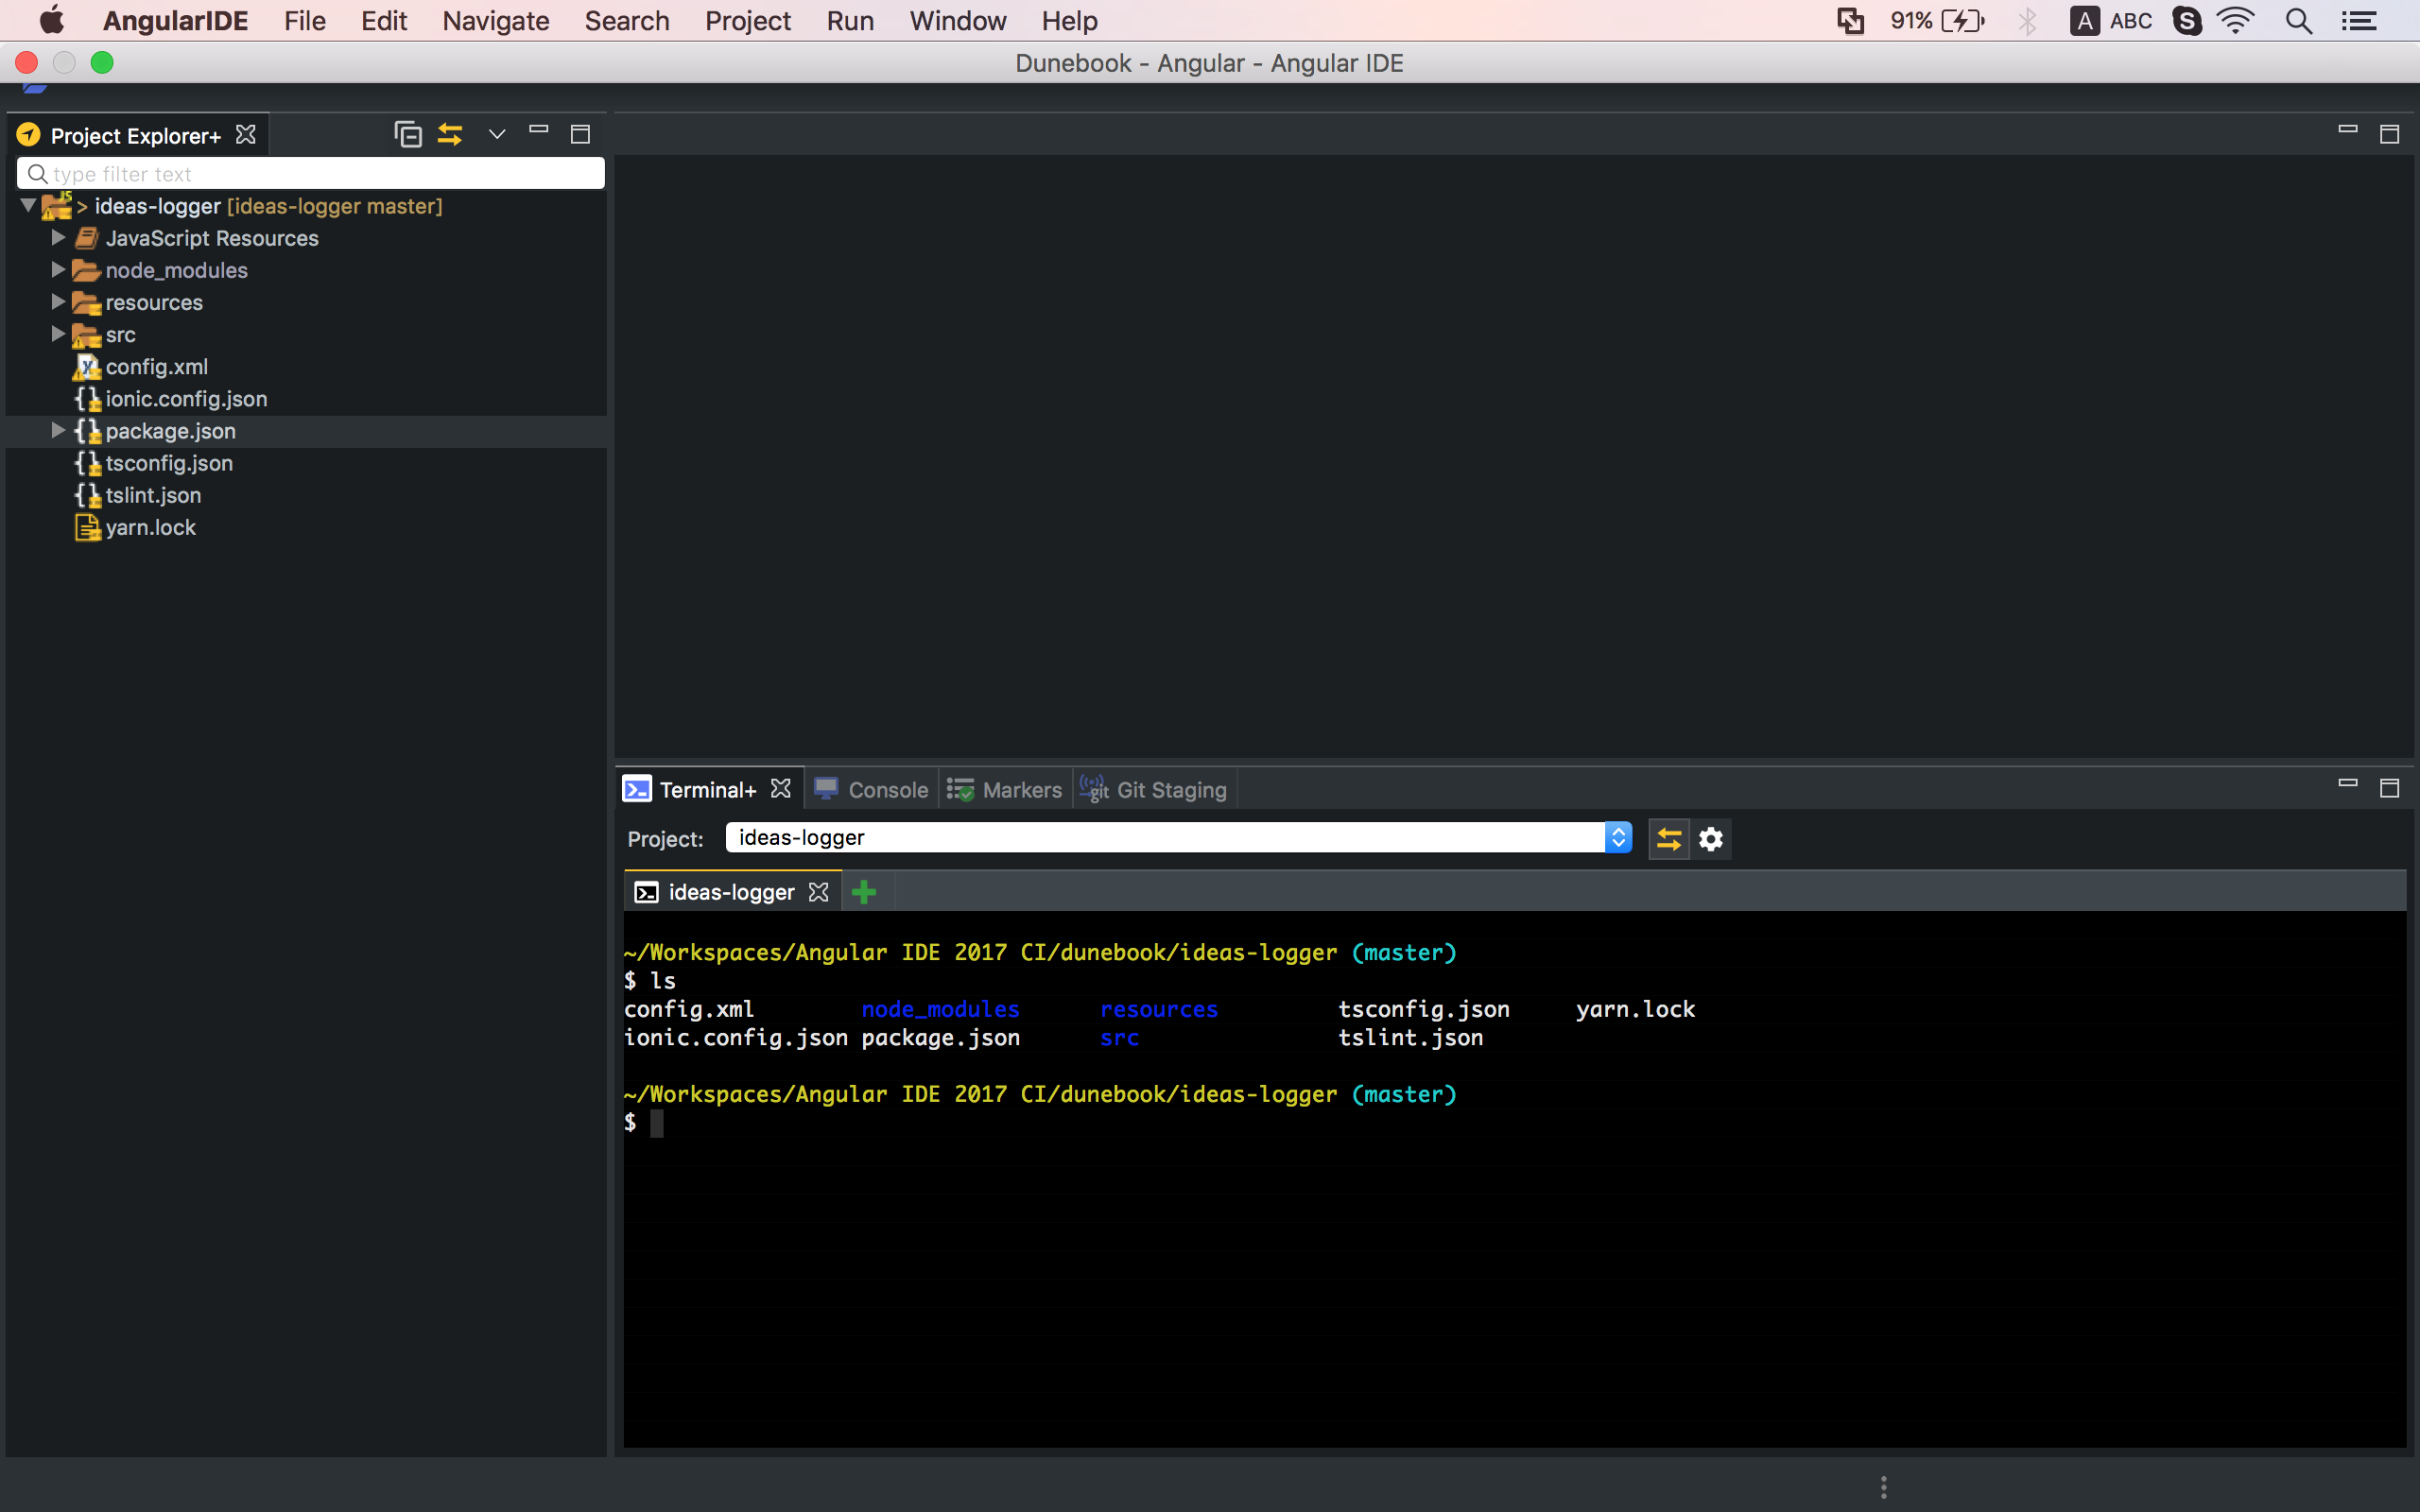Click the status bar vertical dots handle
Viewport: 2420px width, 1512px height.
[x=1883, y=1487]
